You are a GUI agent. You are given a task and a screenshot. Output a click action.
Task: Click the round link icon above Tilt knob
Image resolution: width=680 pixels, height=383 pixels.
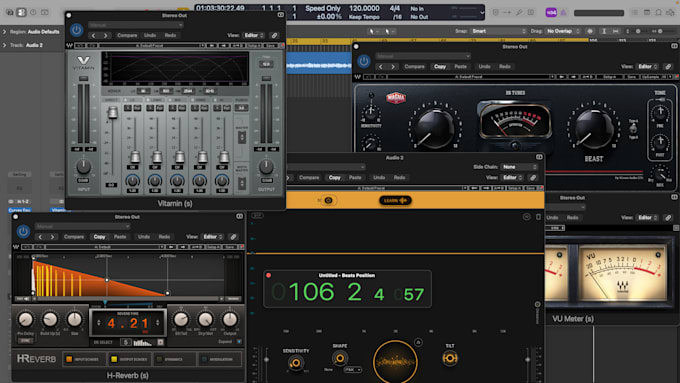coord(418,342)
